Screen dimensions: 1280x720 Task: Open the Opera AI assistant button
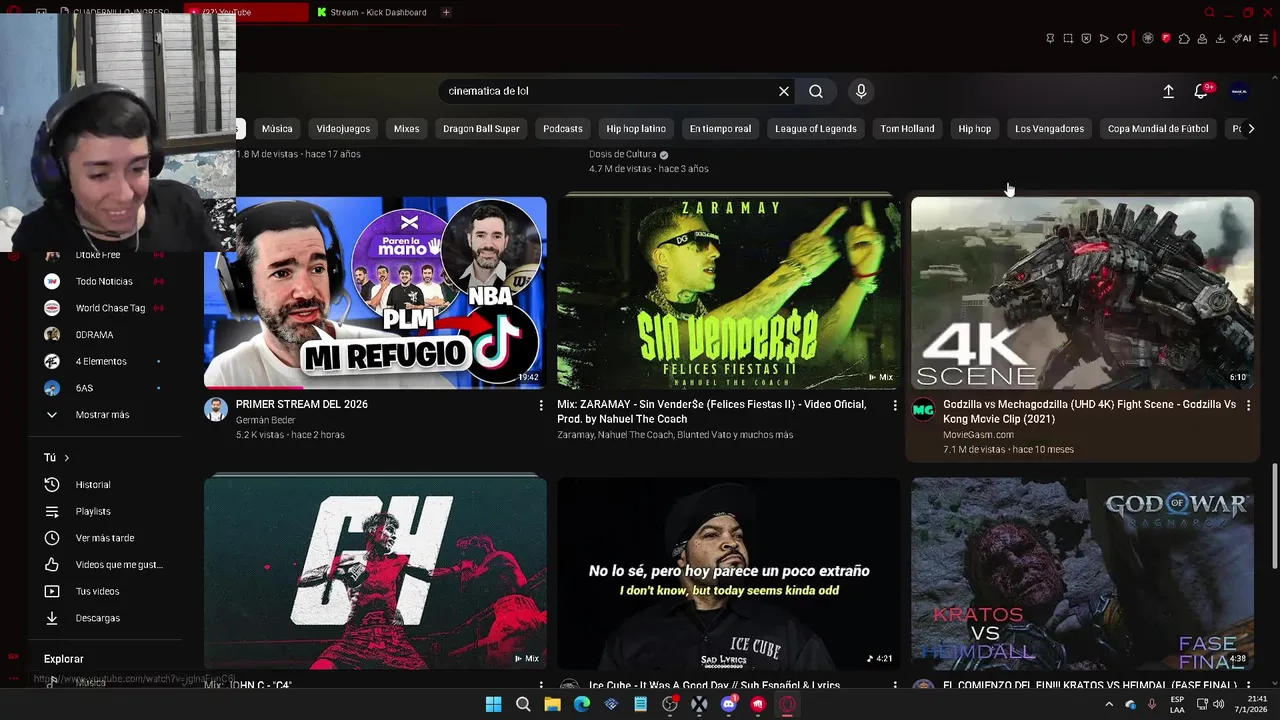coord(1242,39)
